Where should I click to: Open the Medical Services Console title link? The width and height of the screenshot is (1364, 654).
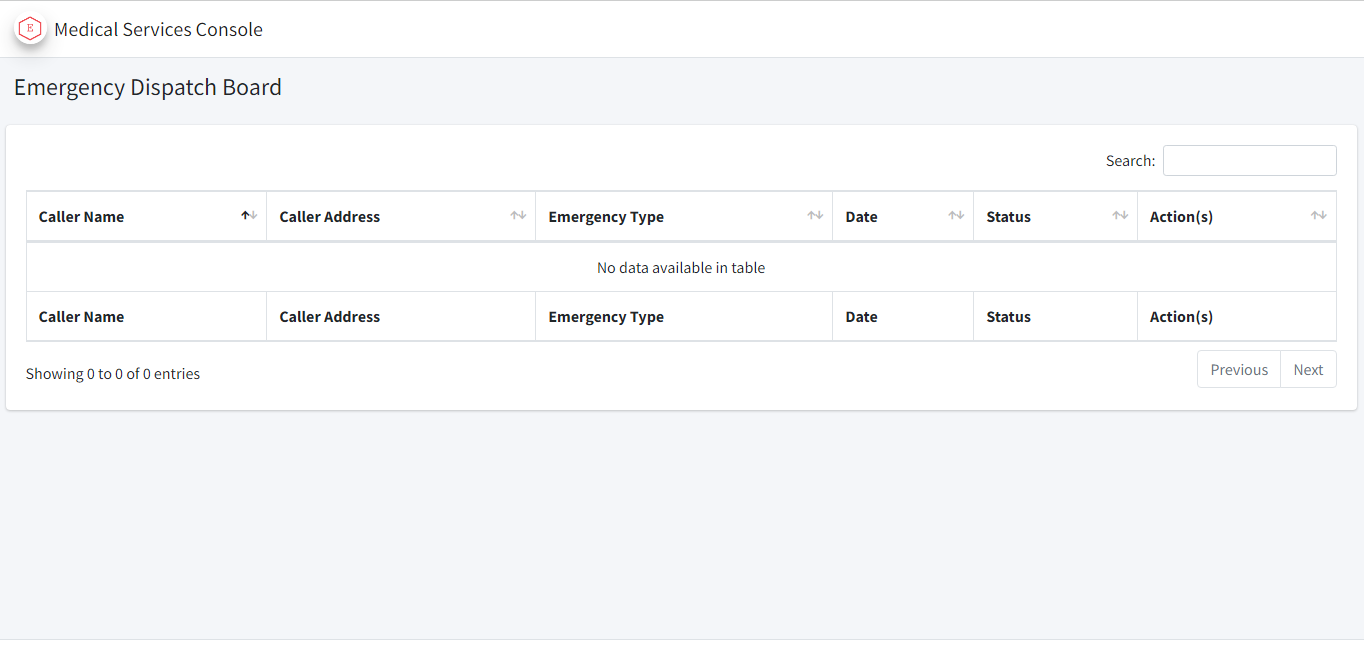(x=158, y=30)
